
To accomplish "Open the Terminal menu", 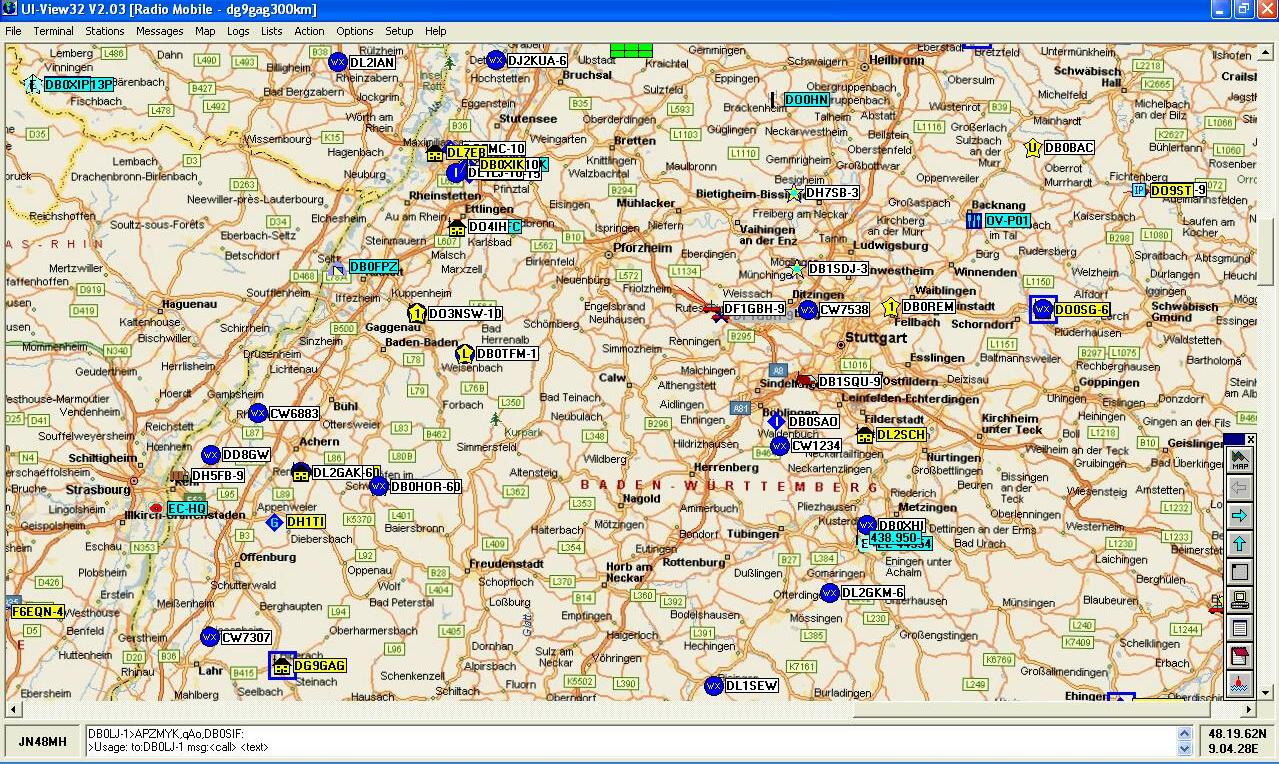I will [x=53, y=31].
